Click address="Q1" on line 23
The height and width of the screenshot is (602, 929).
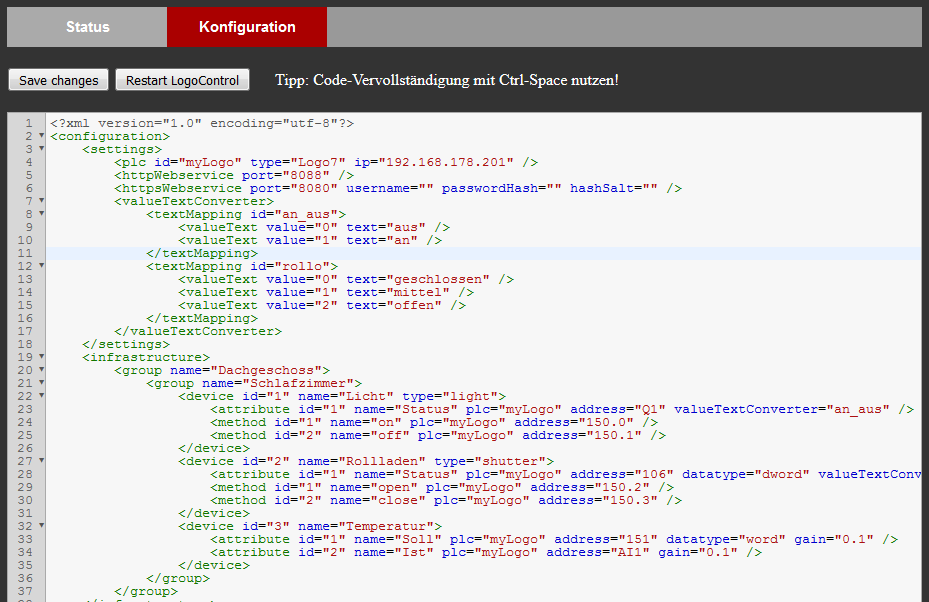click(618, 409)
